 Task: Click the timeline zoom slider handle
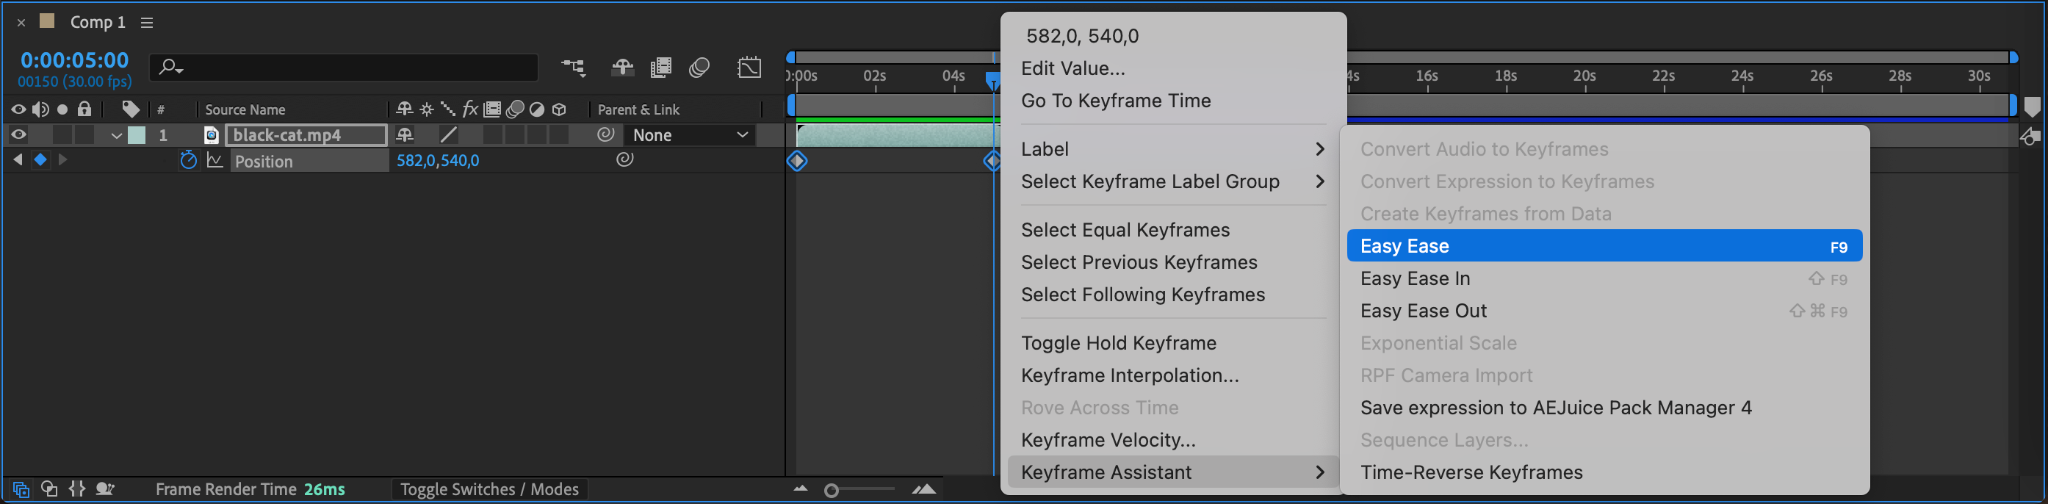point(831,490)
